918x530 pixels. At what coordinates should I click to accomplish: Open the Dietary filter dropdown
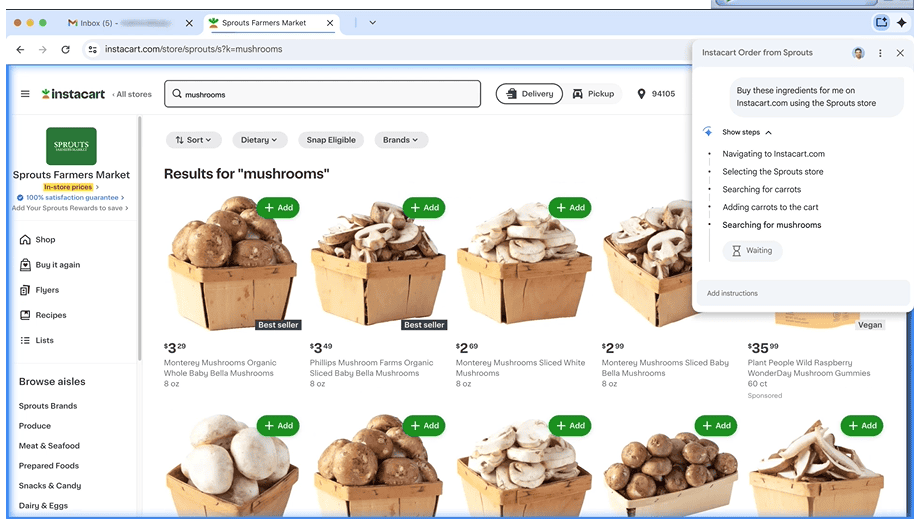(259, 140)
